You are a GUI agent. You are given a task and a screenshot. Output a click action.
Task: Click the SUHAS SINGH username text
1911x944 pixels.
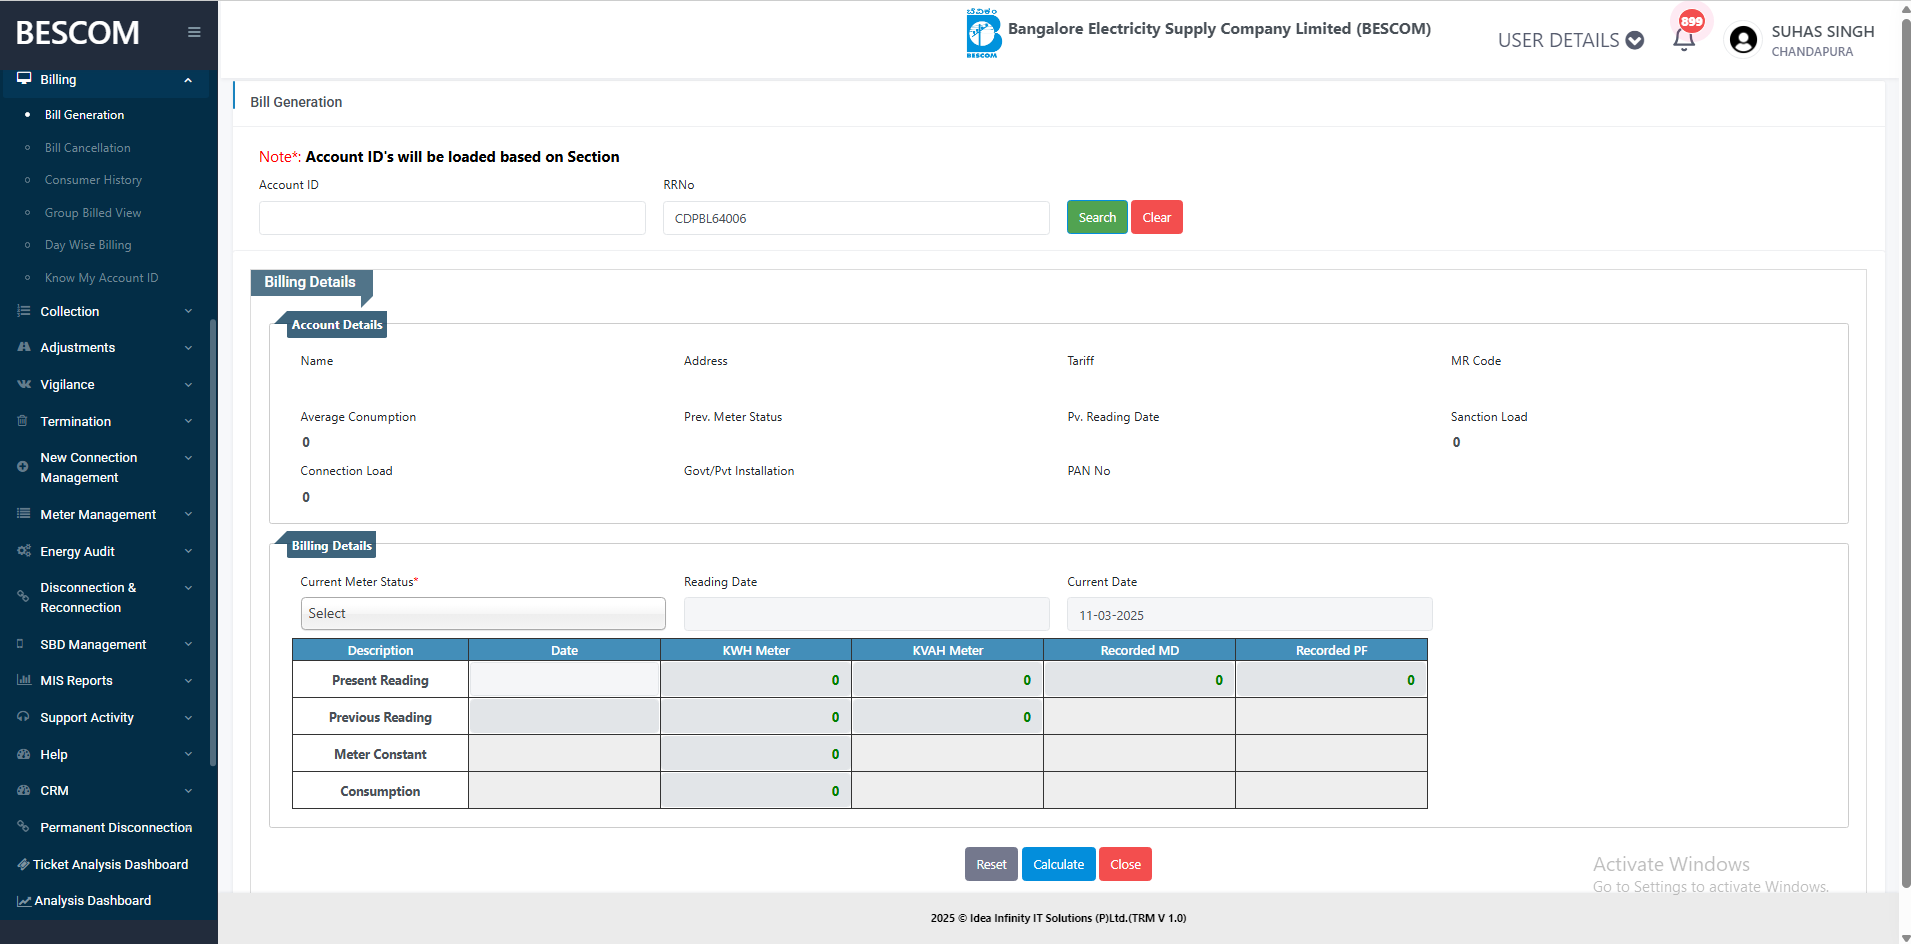tap(1823, 31)
